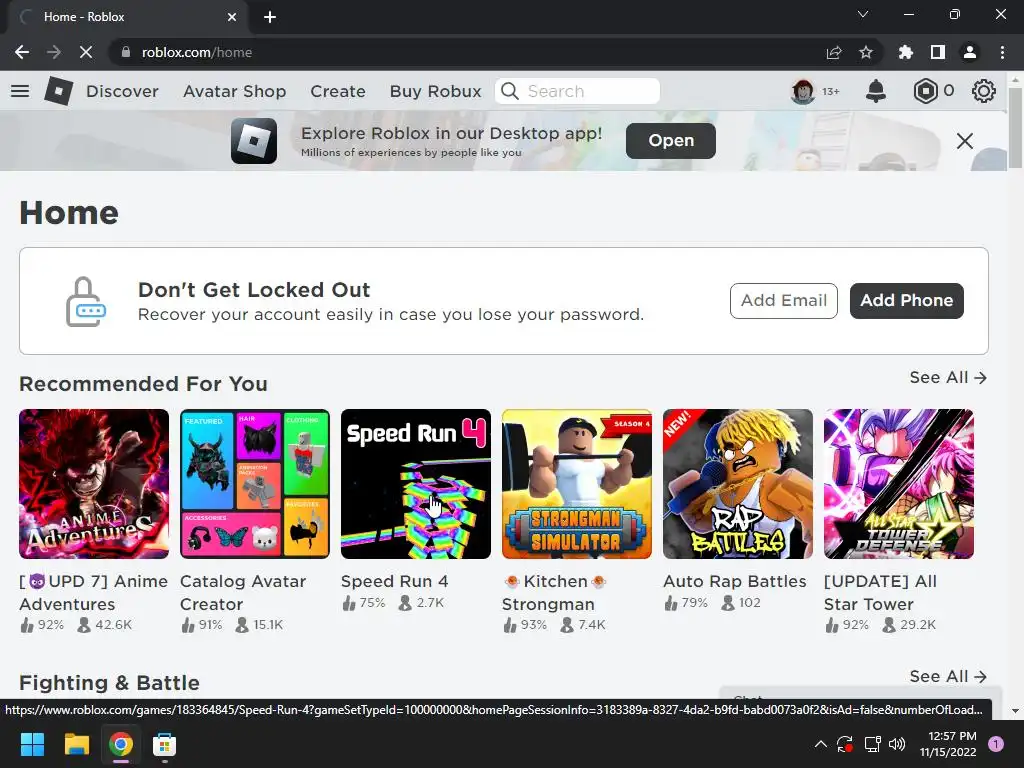The image size is (1024, 768).
Task: Click the page vertical scrollbar thumb
Action: pyautogui.click(x=1015, y=127)
